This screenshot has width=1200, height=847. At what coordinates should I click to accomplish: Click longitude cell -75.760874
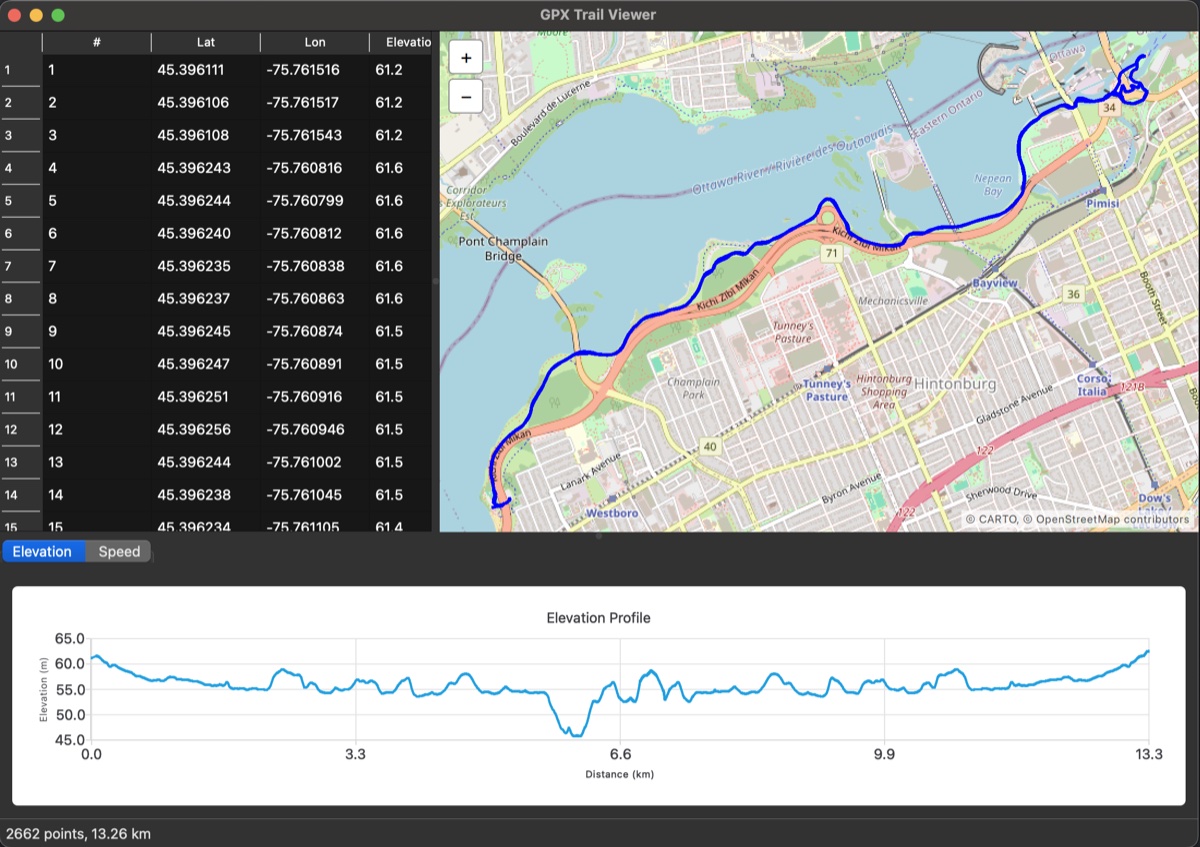pyautogui.click(x=315, y=331)
